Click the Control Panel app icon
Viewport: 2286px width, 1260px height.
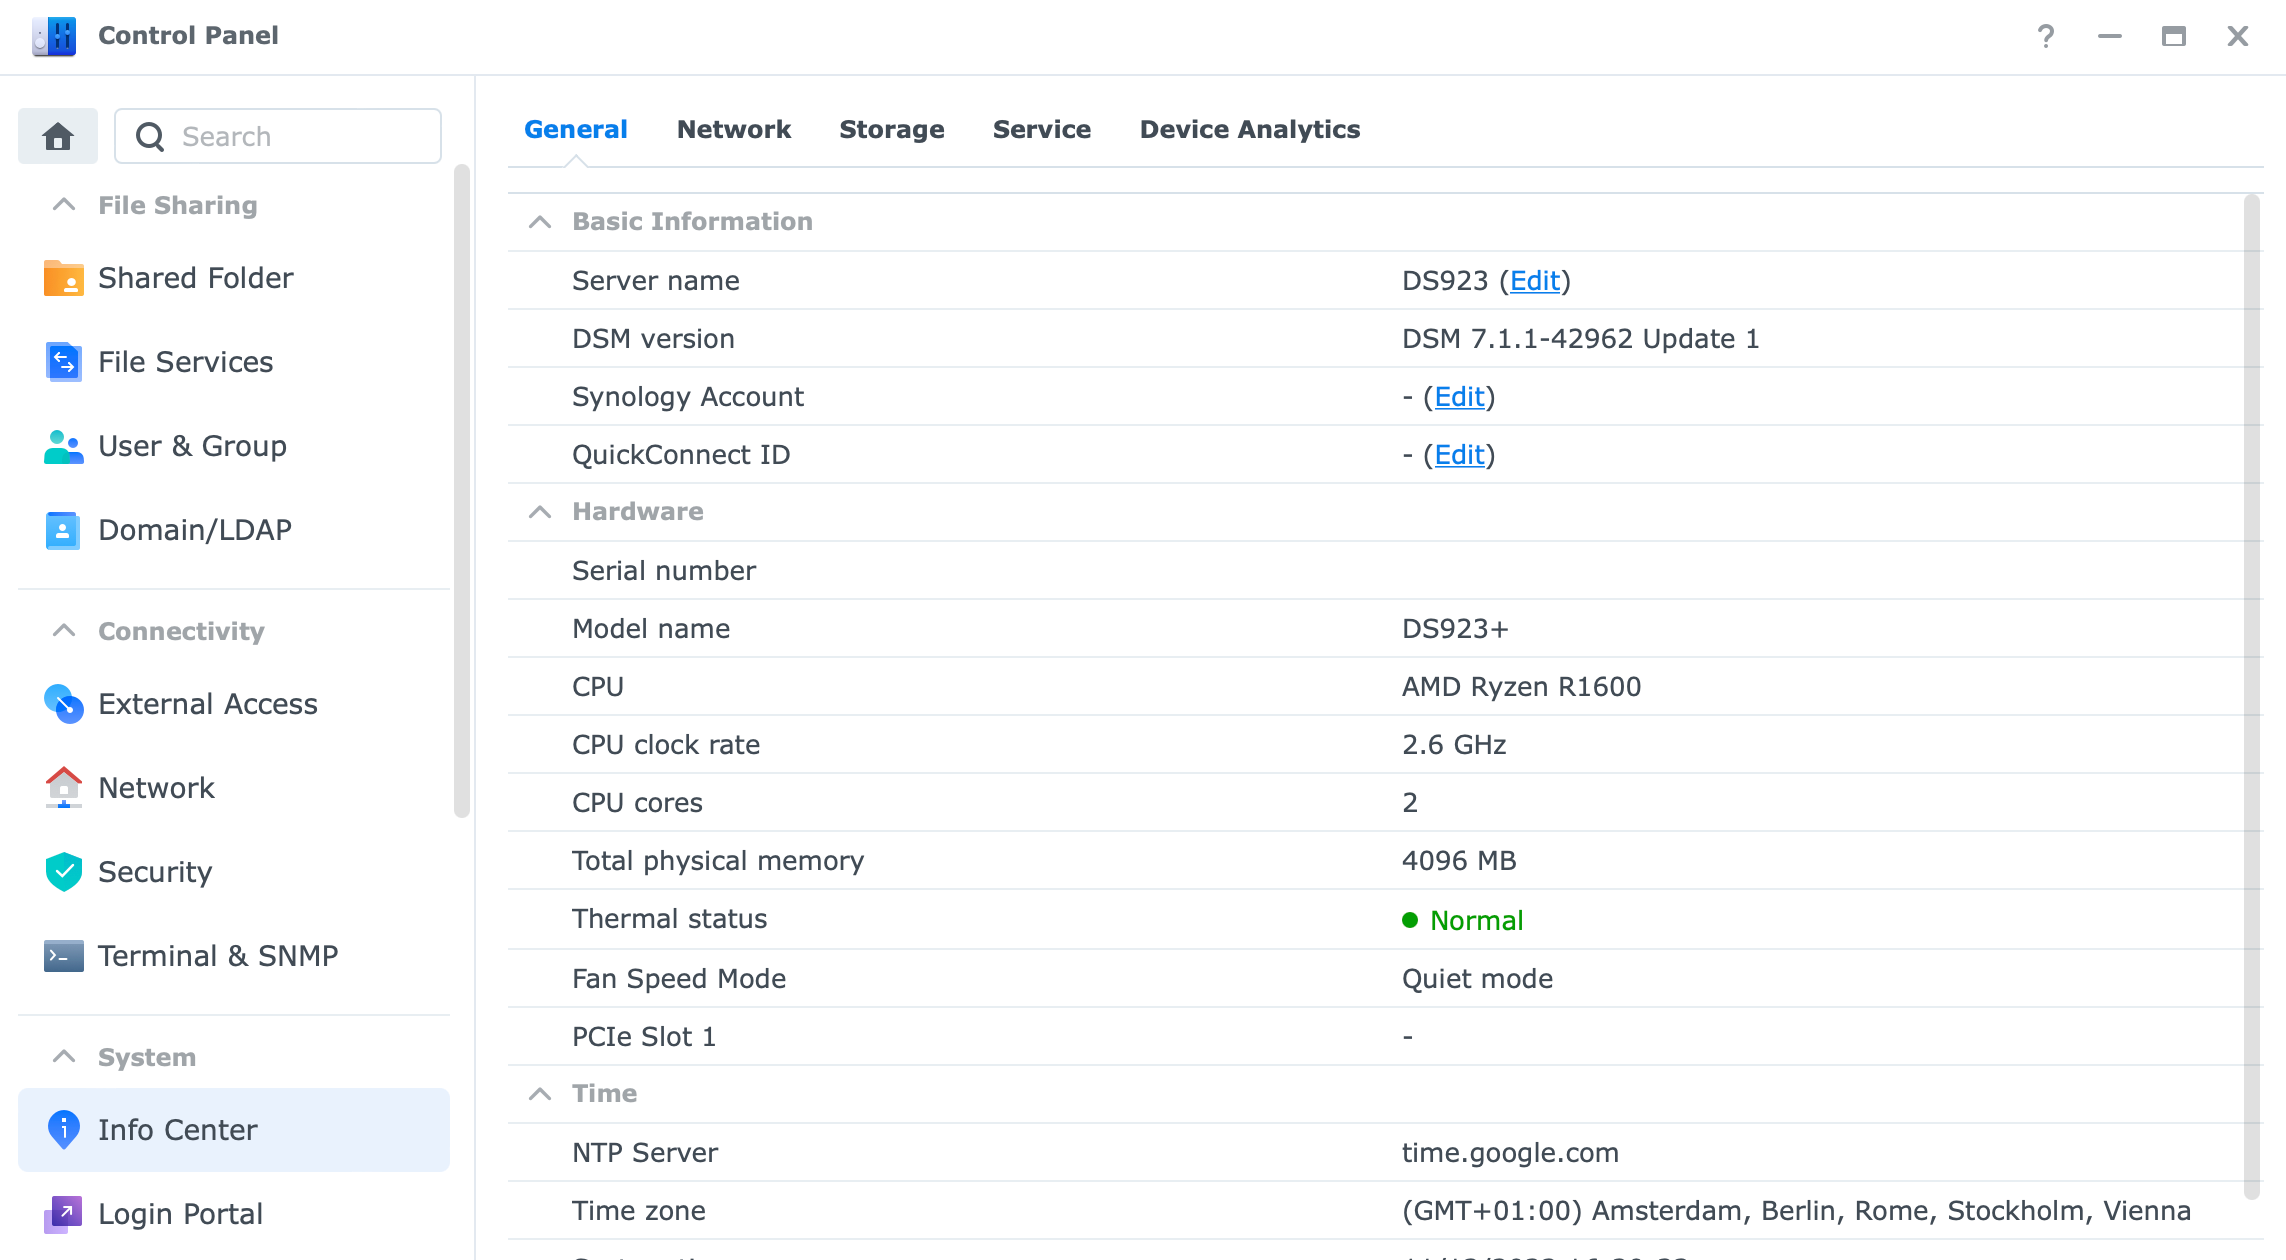pos(54,36)
